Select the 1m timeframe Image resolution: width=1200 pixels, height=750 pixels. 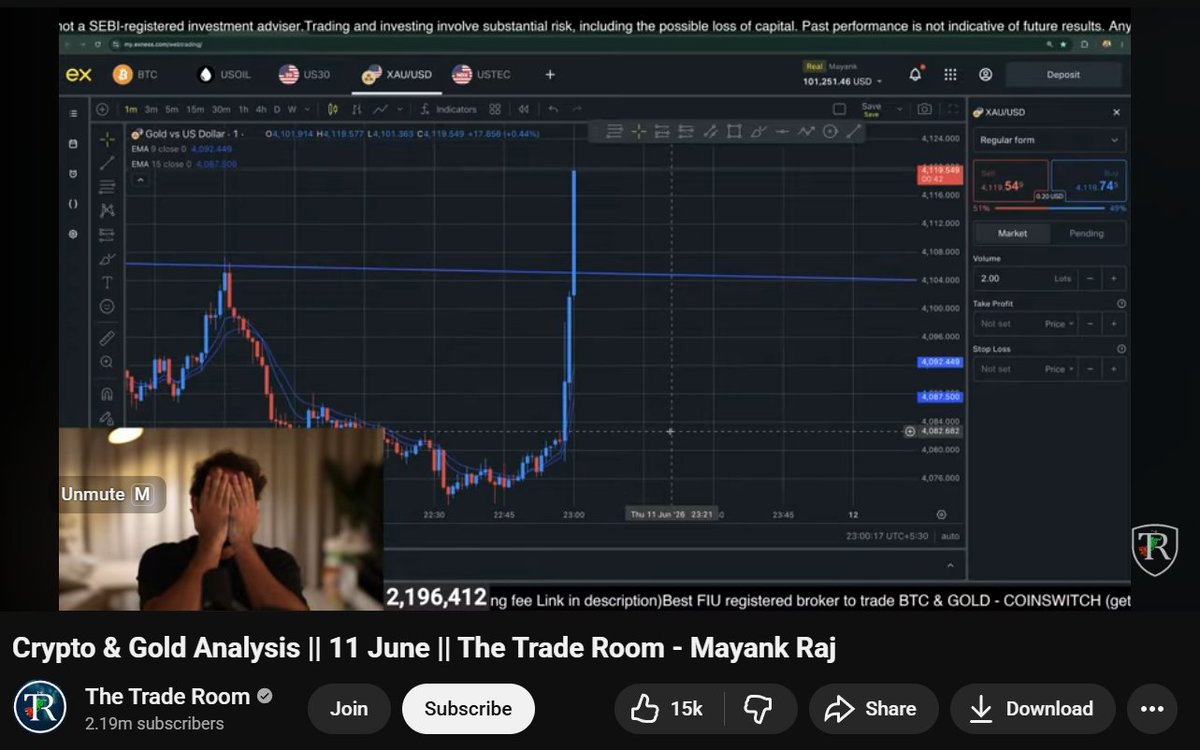pyautogui.click(x=131, y=109)
